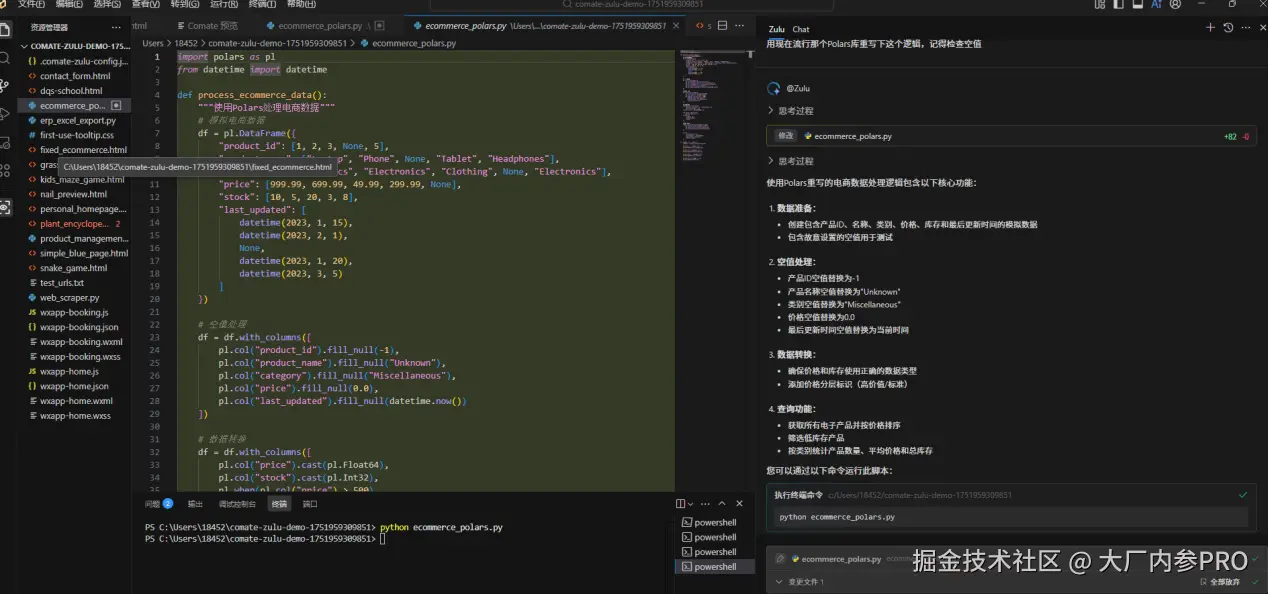Start a new chat with plus icon

point(1211,28)
